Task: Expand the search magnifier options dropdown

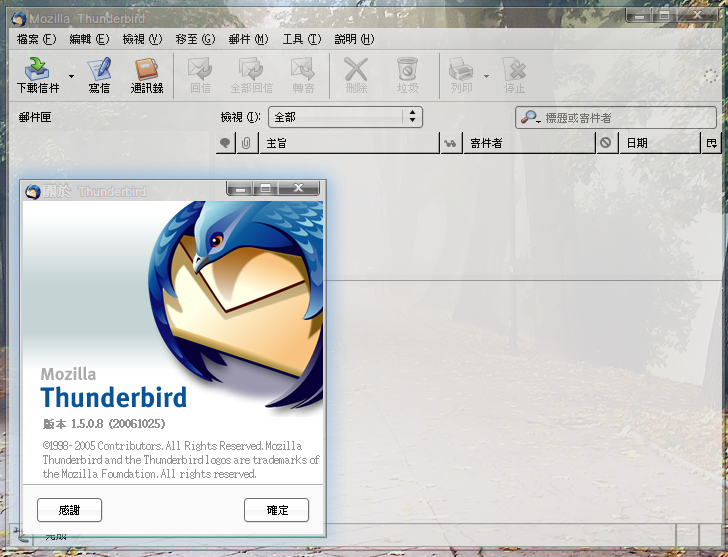Action: 531,118
